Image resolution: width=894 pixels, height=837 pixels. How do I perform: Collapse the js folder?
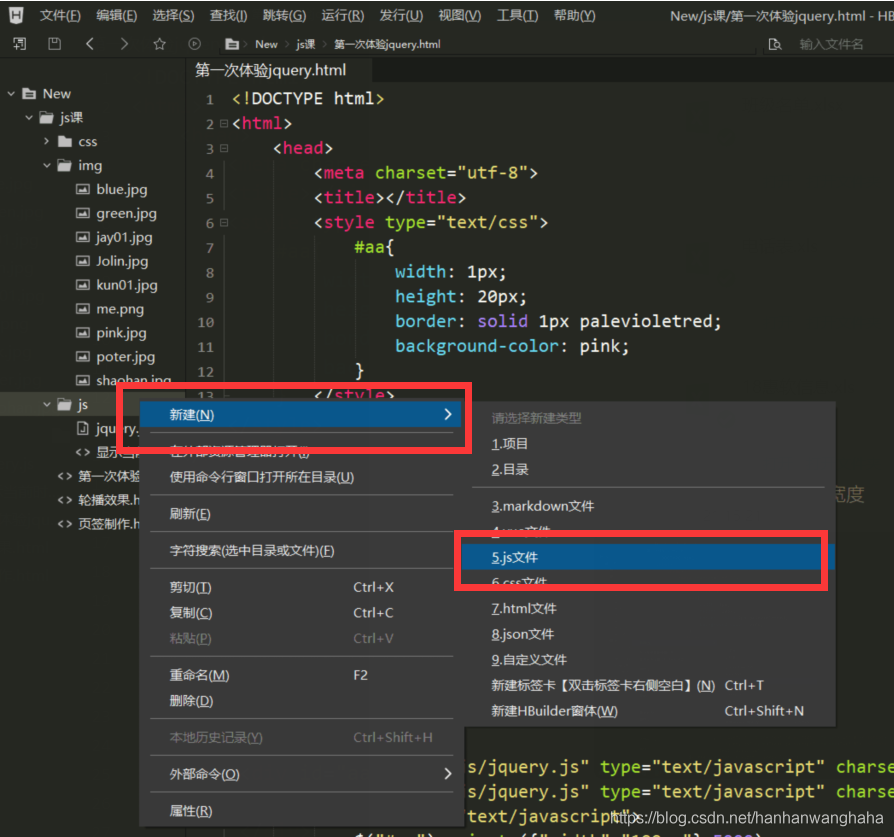(47, 404)
